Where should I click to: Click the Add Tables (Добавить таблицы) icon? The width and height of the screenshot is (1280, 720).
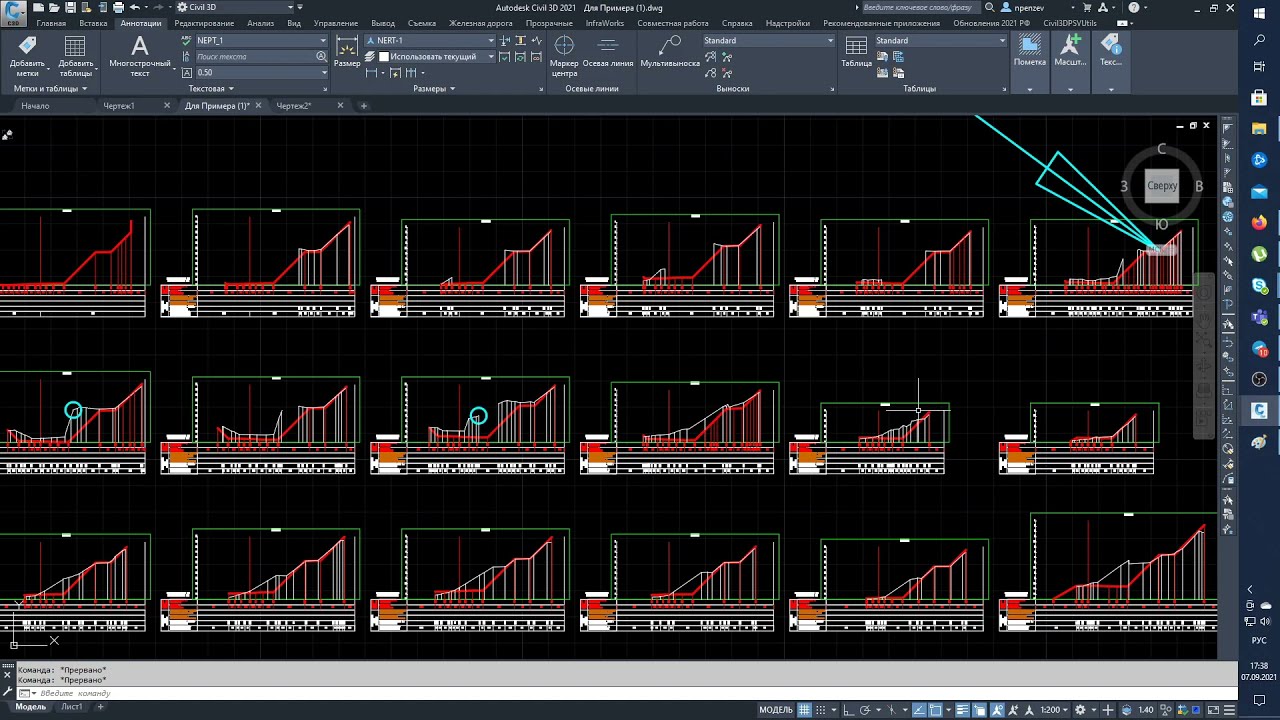pyautogui.click(x=75, y=46)
